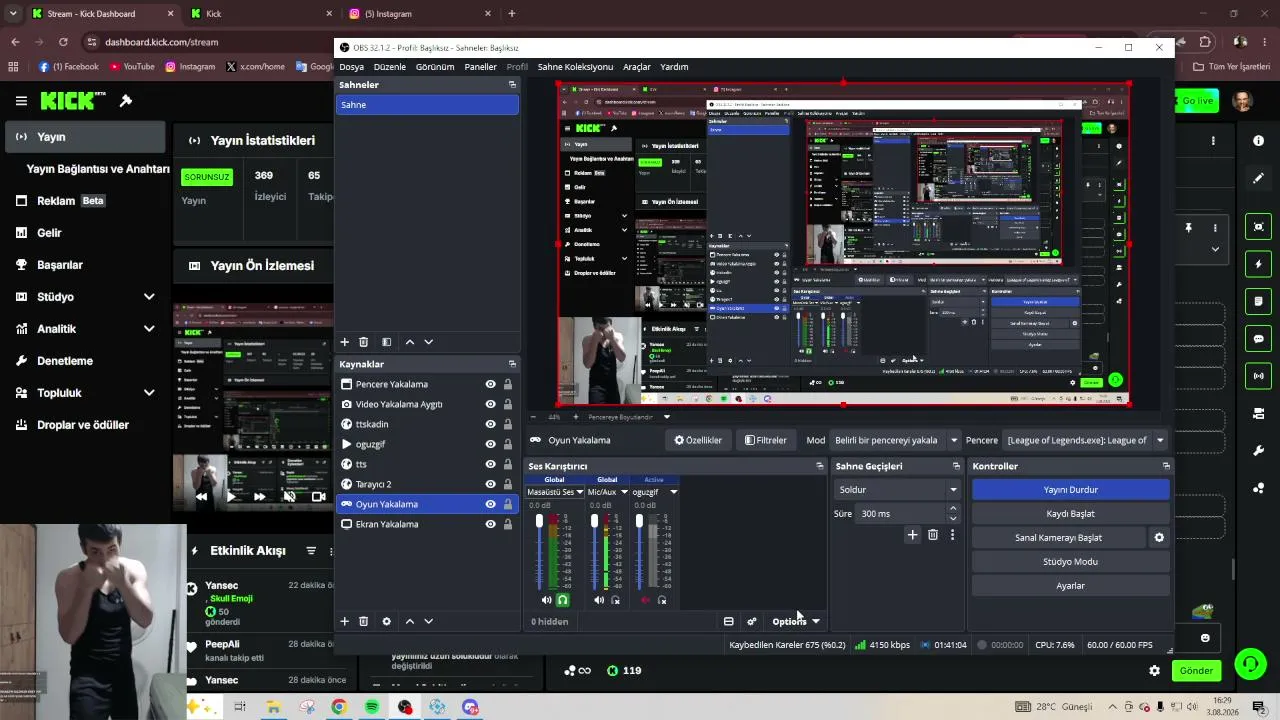Viewport: 1280px width, 720px height.
Task: Remove selected source with Kaynaklar trash icon
Action: pos(364,621)
